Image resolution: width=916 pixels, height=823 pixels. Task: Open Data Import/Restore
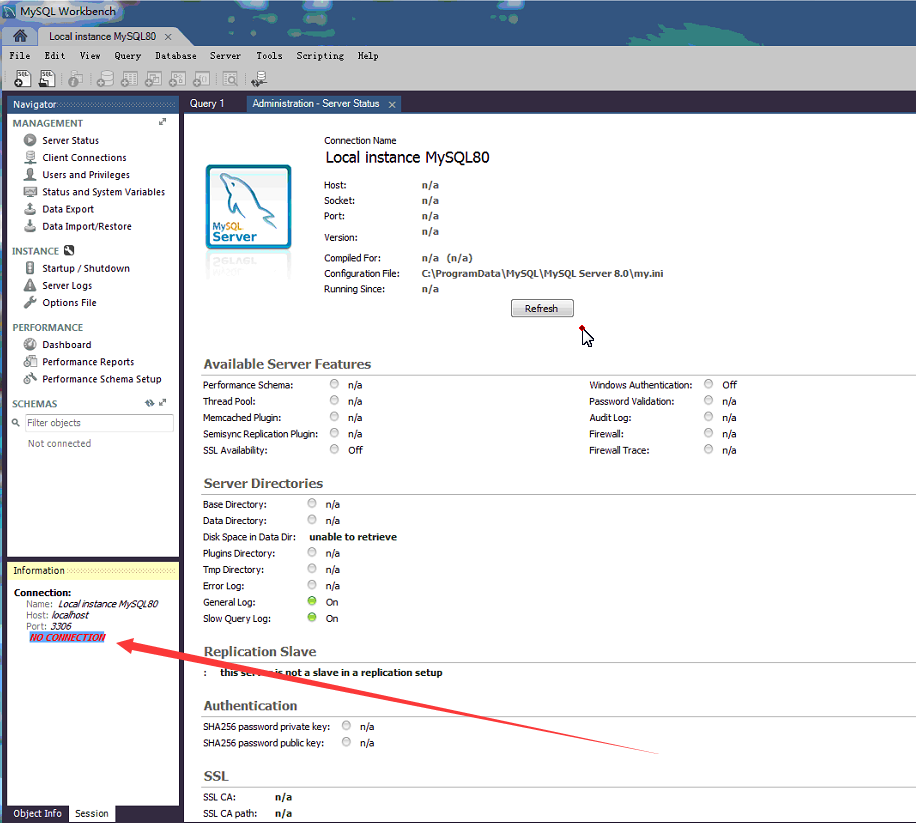(86, 226)
